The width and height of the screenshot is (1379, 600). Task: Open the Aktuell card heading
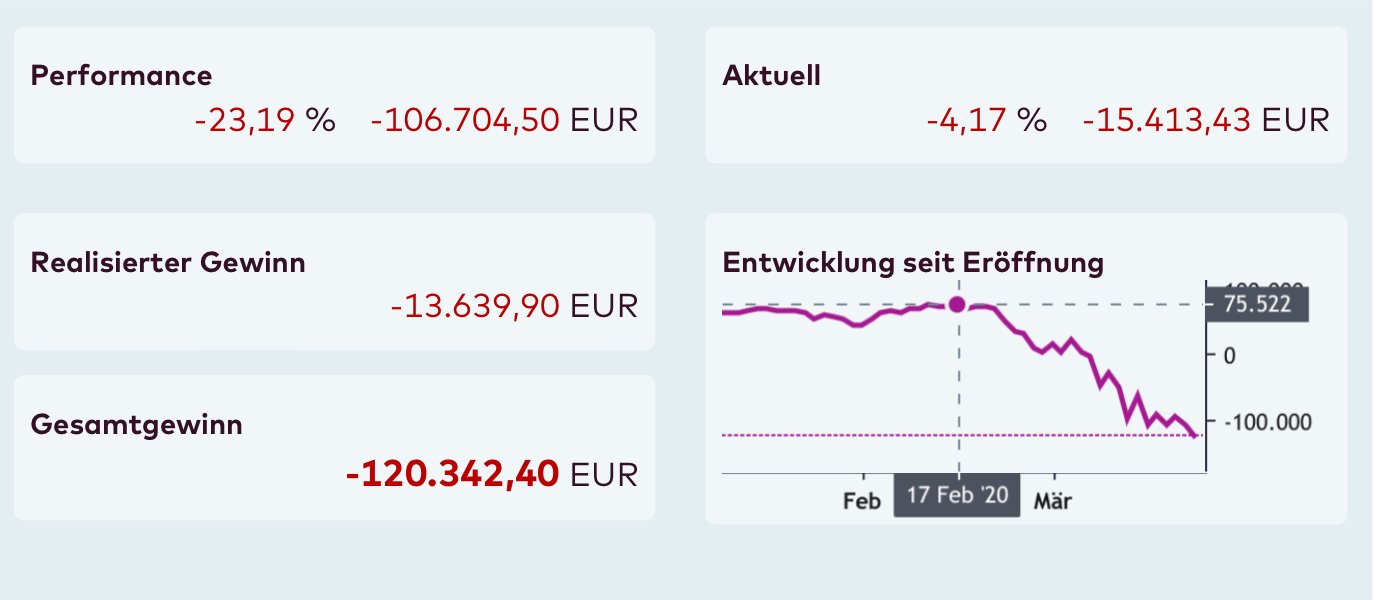[771, 76]
